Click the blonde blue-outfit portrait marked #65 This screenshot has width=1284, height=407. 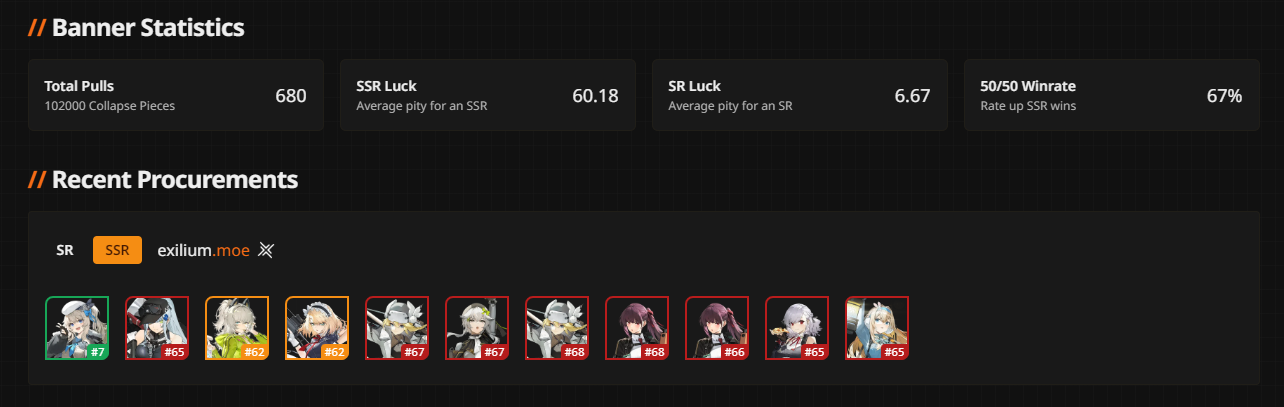877,328
